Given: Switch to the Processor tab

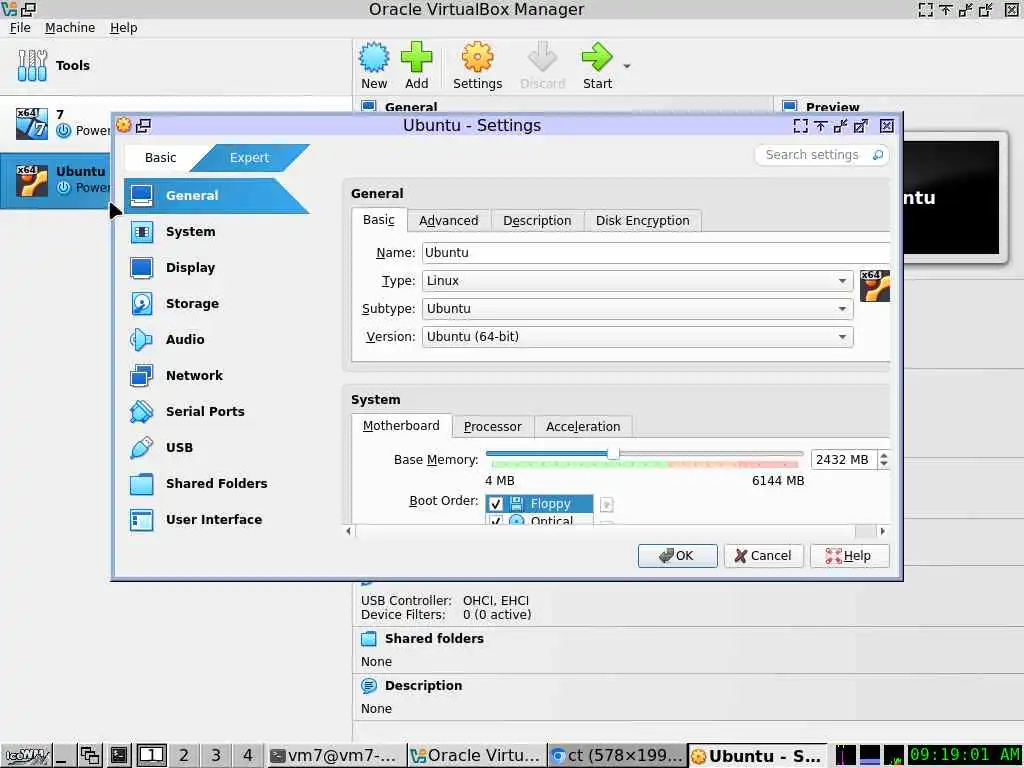Looking at the screenshot, I should tap(492, 426).
